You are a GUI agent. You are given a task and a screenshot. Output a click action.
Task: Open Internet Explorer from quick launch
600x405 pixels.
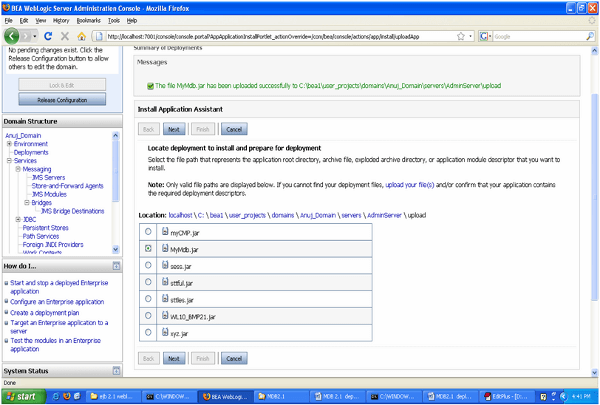click(56, 397)
